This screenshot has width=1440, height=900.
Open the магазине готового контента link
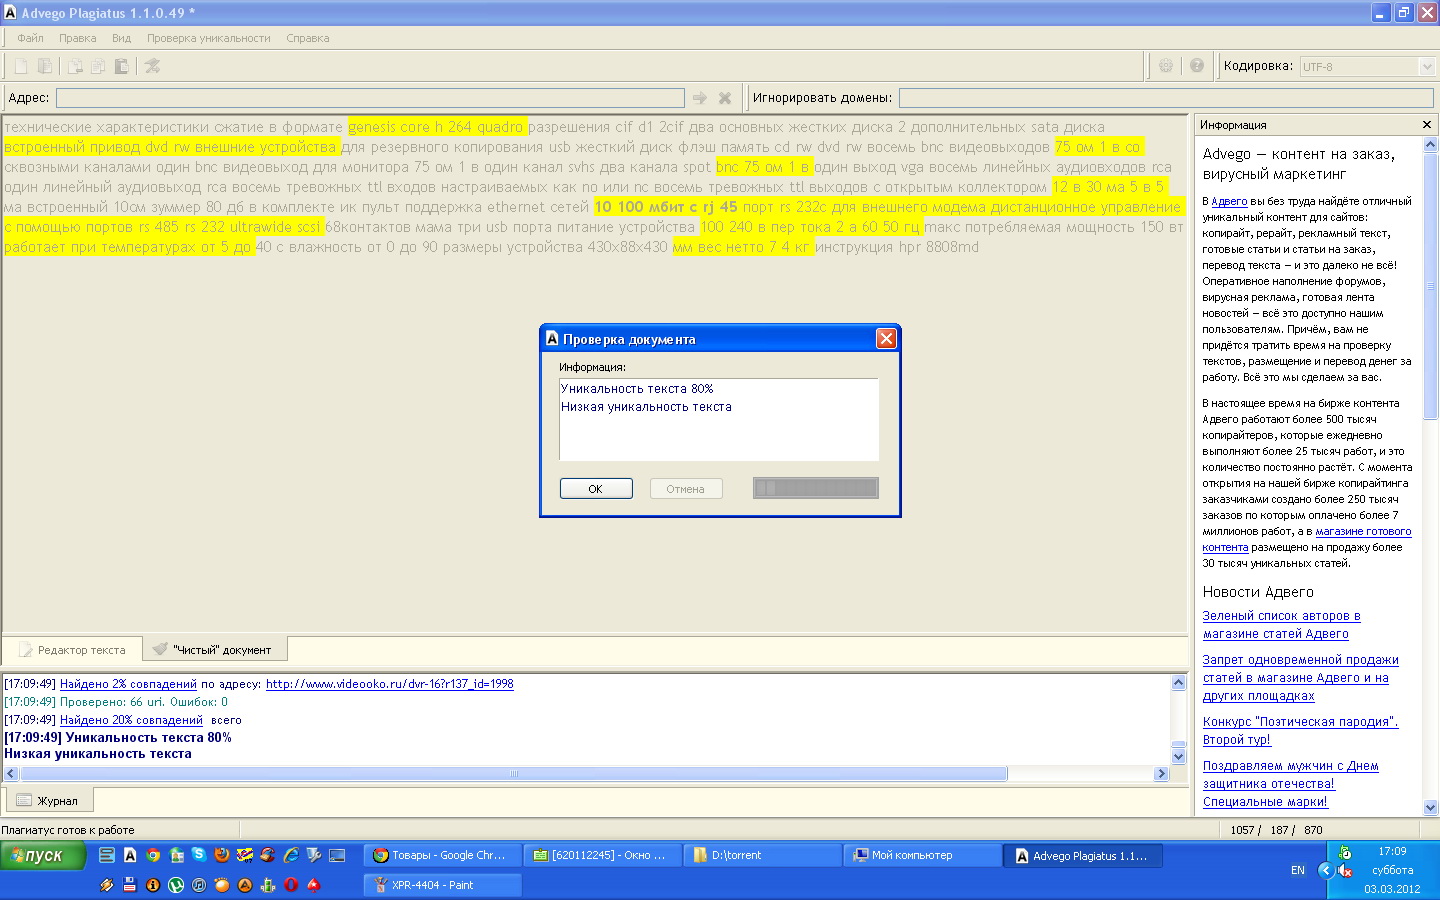[1307, 539]
